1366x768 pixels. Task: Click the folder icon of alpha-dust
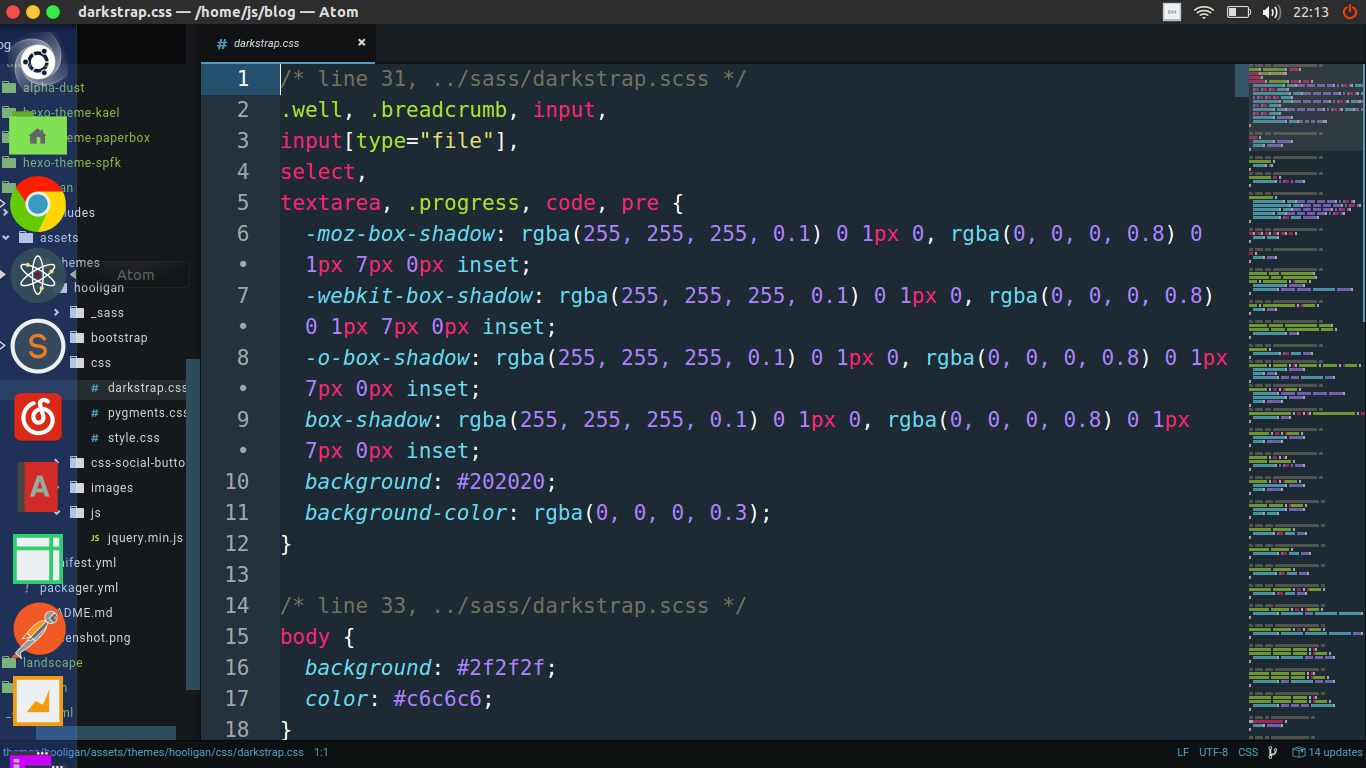9,88
